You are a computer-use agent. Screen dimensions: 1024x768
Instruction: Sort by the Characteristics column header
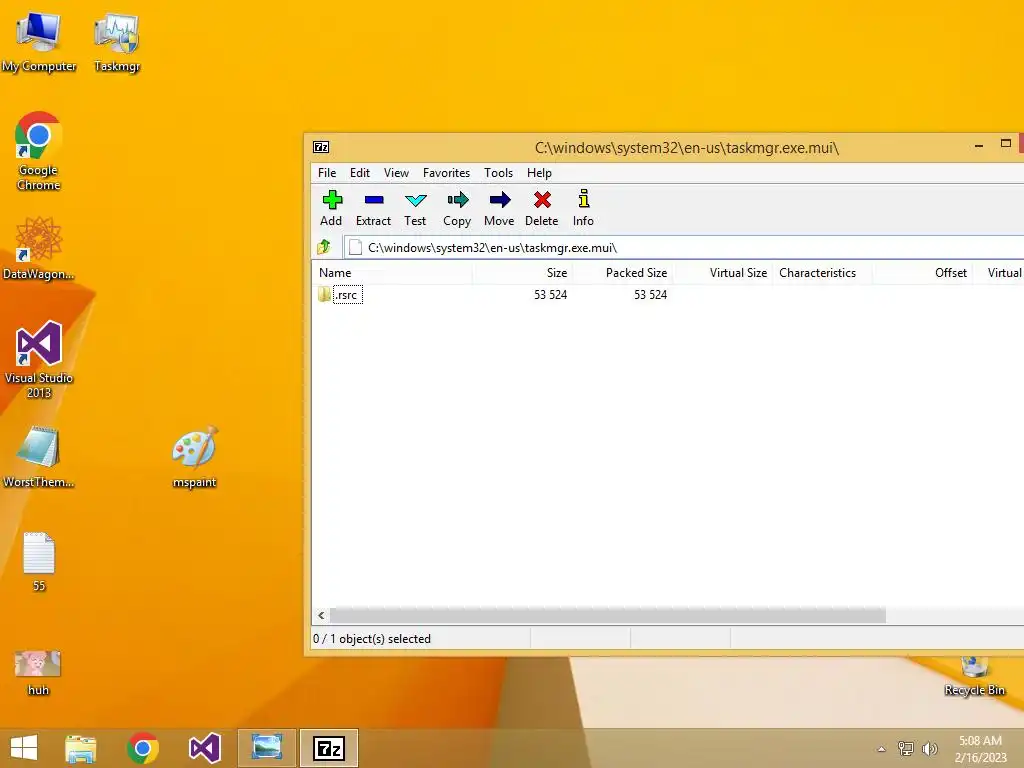coord(822,272)
